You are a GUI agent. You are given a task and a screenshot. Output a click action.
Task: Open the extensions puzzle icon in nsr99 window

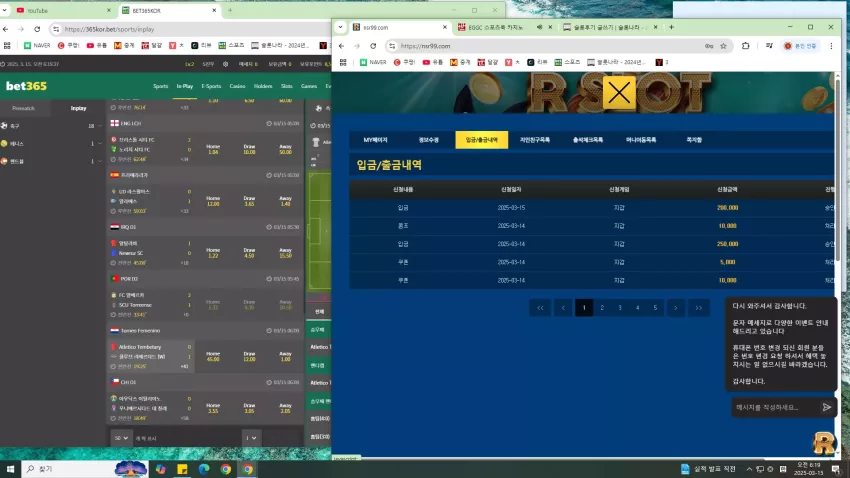(745, 46)
